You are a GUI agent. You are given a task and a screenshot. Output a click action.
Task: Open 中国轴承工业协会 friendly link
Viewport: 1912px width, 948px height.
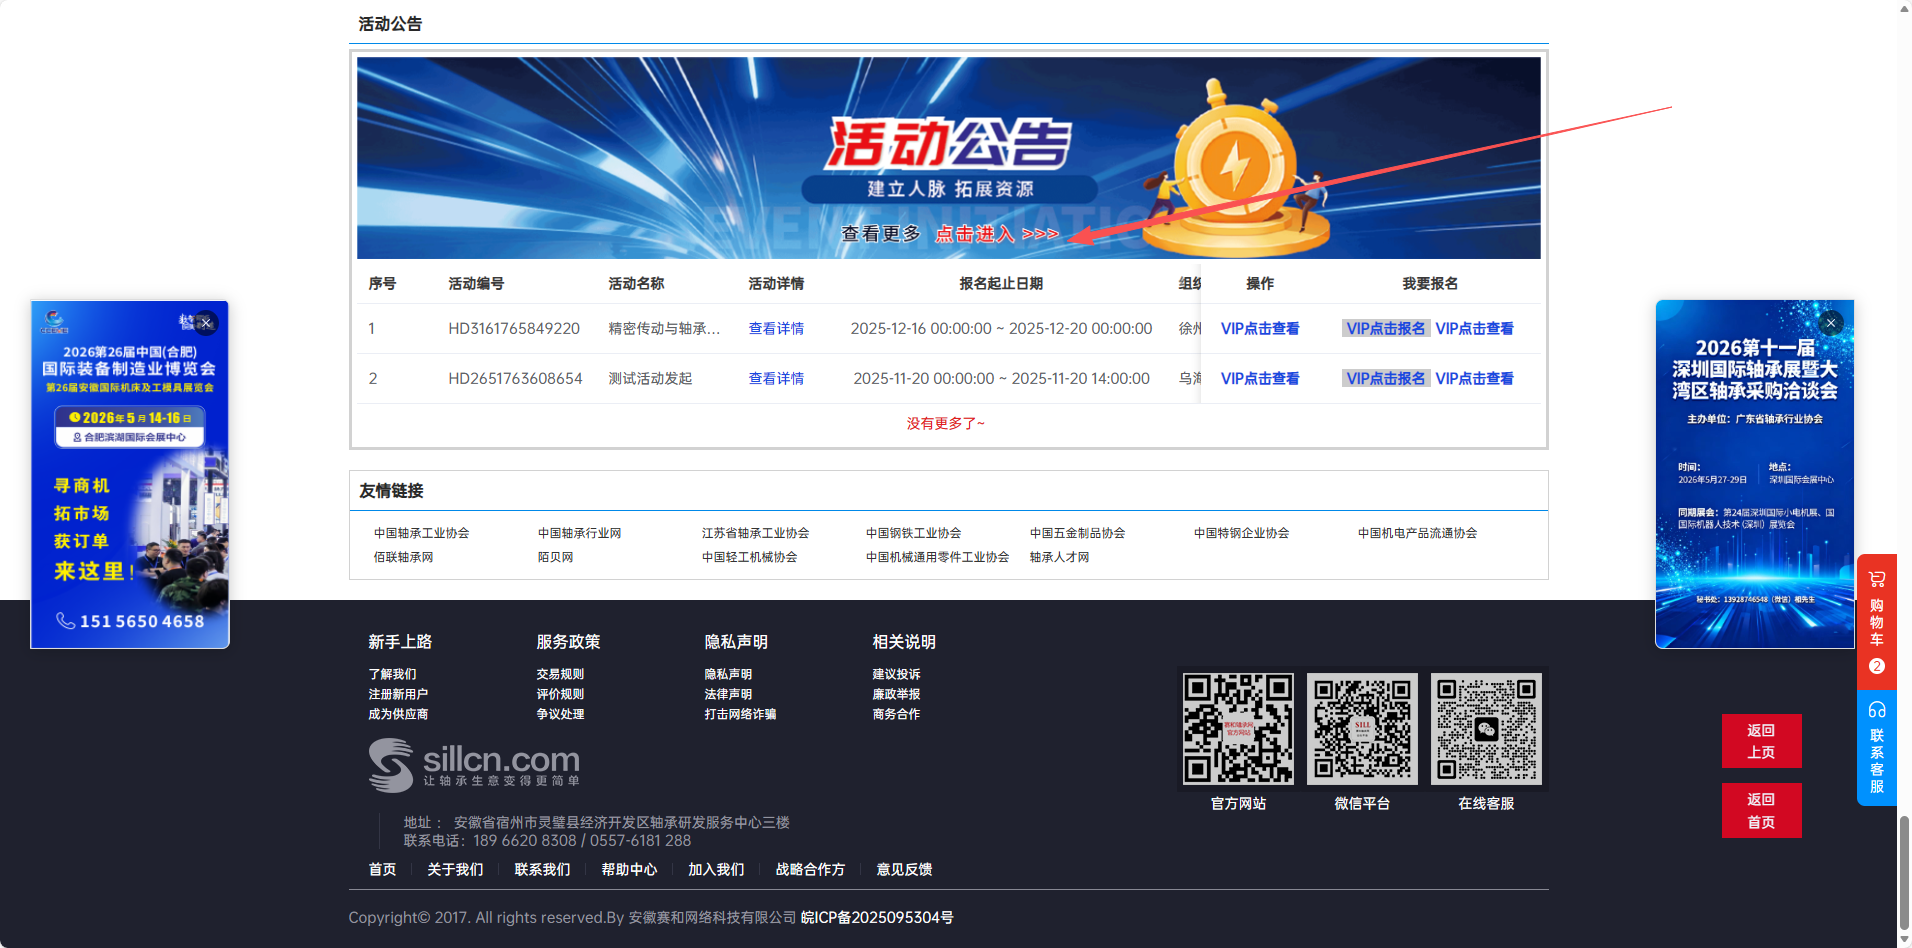pyautogui.click(x=421, y=533)
